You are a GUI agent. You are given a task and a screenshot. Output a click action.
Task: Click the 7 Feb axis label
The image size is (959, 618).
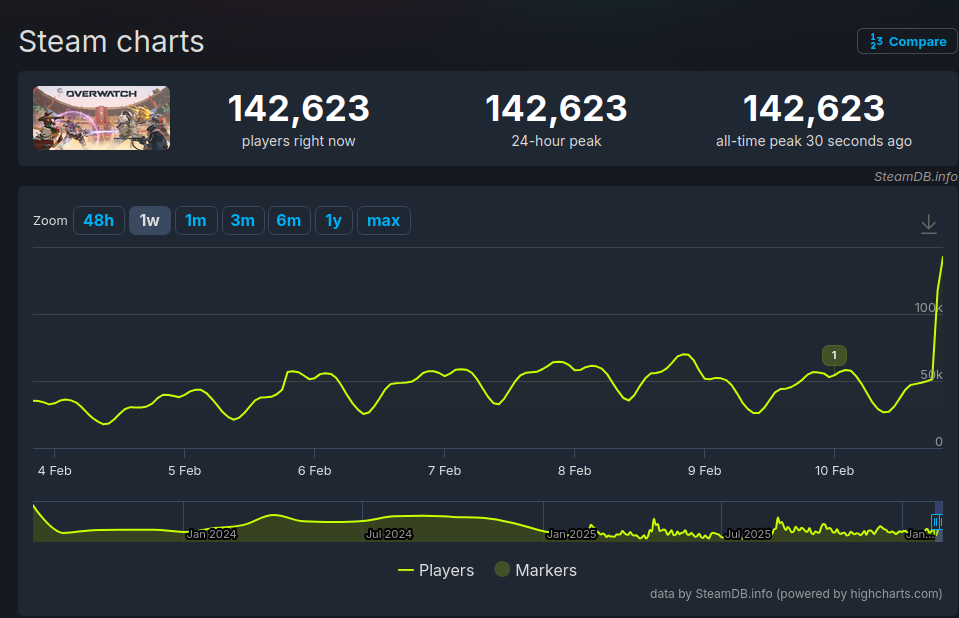click(x=445, y=471)
